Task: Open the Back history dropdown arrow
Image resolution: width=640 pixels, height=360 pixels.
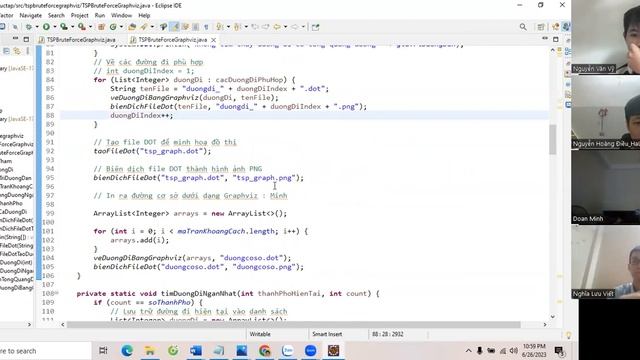Action: tap(285, 27)
